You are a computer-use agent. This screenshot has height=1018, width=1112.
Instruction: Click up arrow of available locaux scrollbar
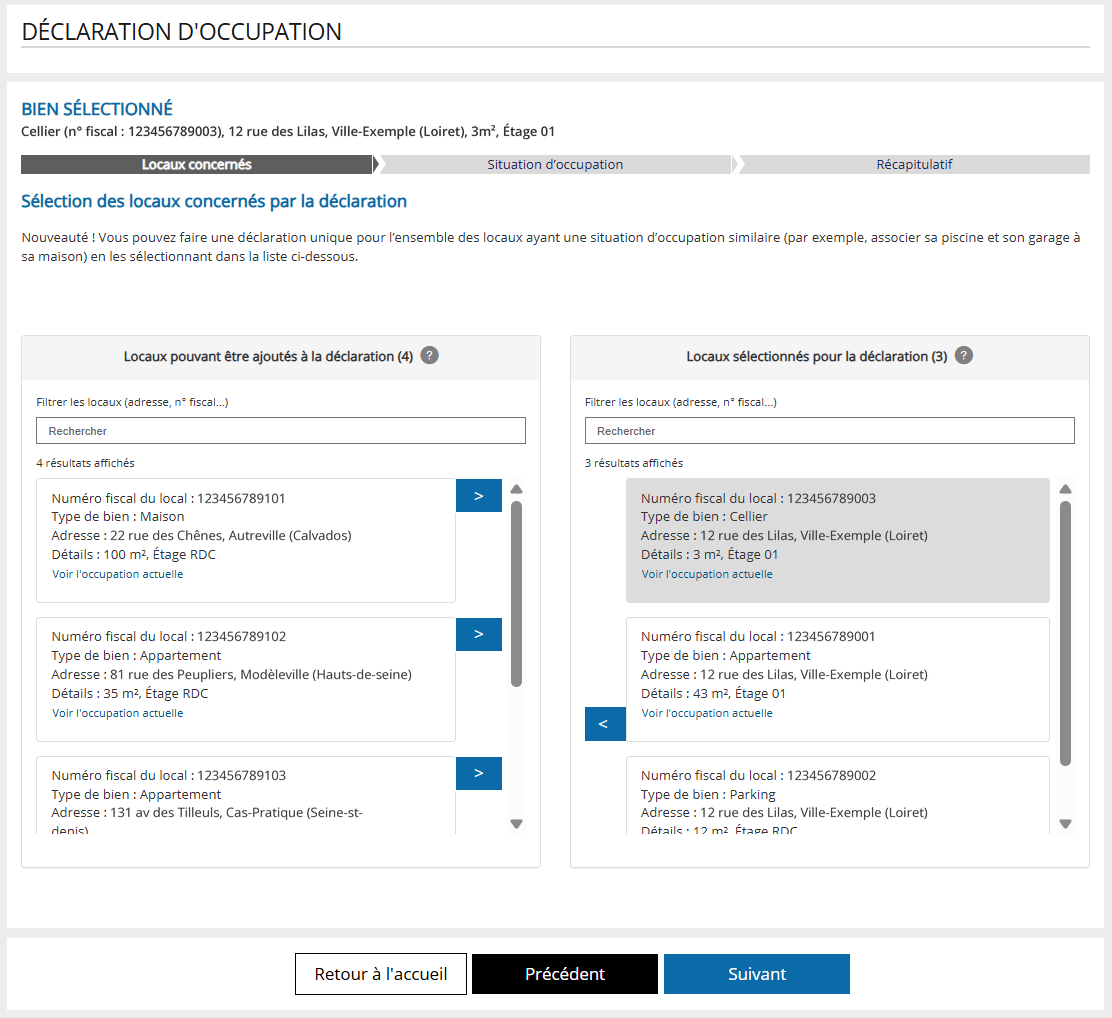point(516,489)
